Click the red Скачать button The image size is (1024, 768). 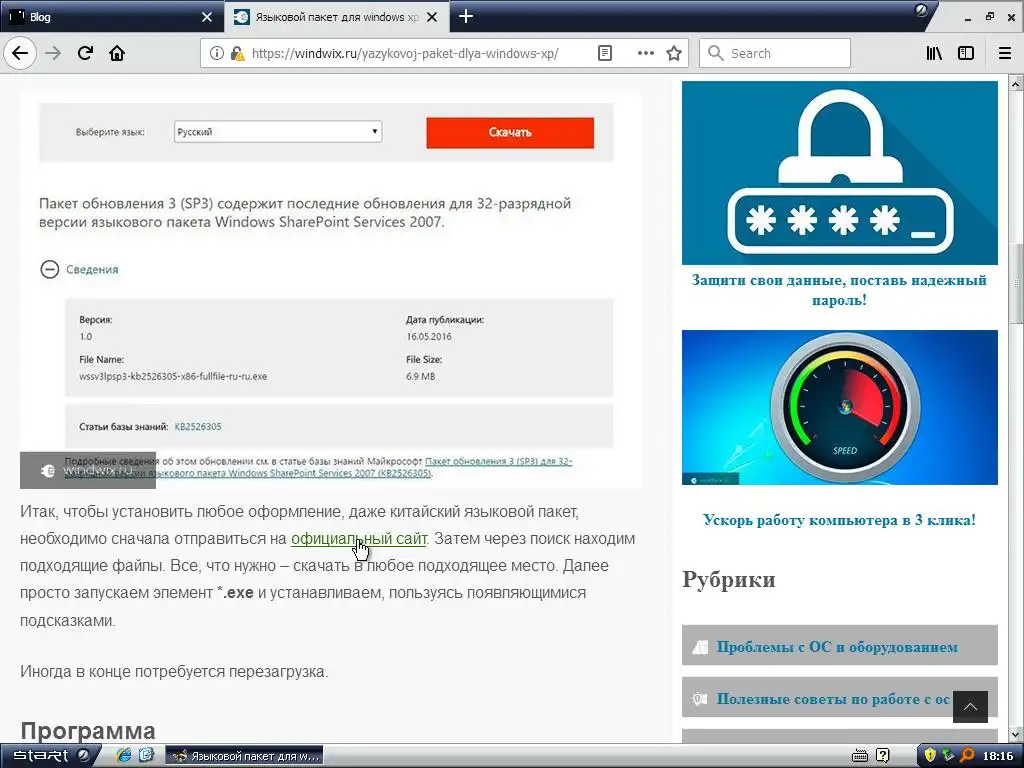[x=510, y=133]
